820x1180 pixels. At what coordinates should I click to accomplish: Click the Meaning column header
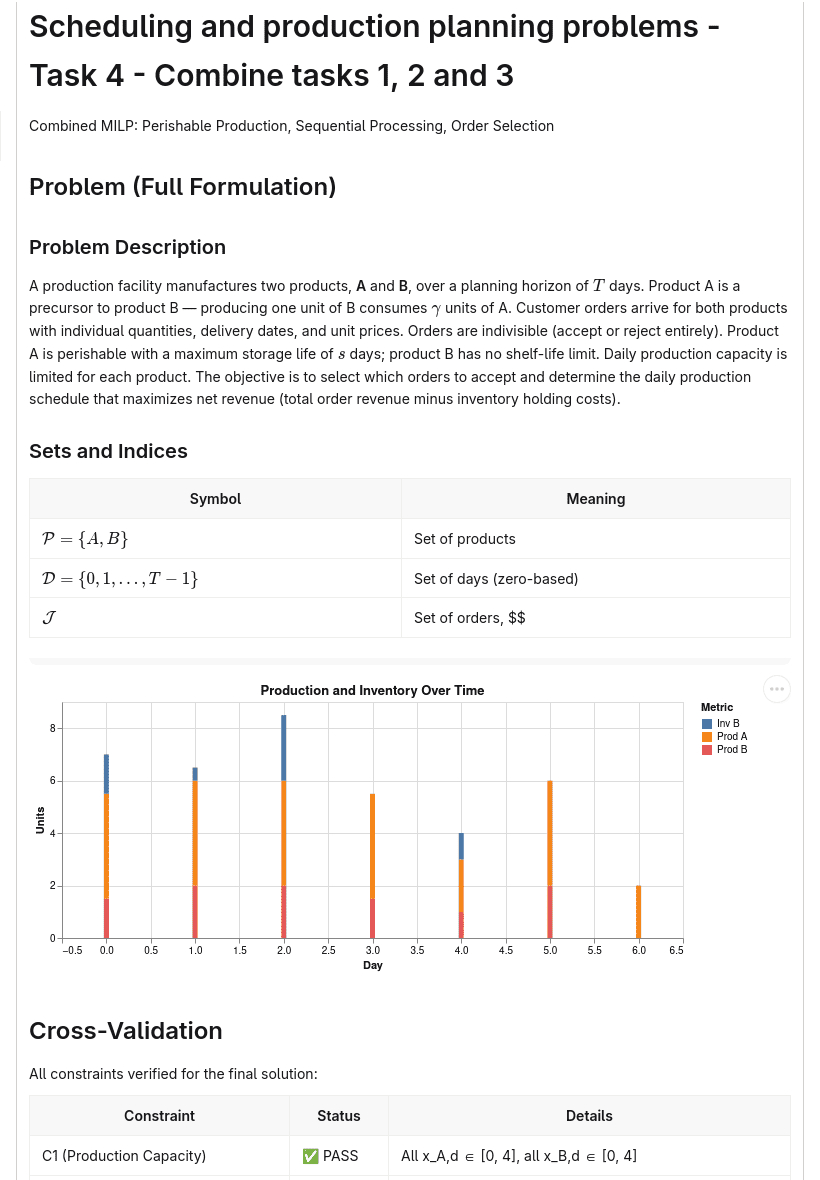click(596, 499)
